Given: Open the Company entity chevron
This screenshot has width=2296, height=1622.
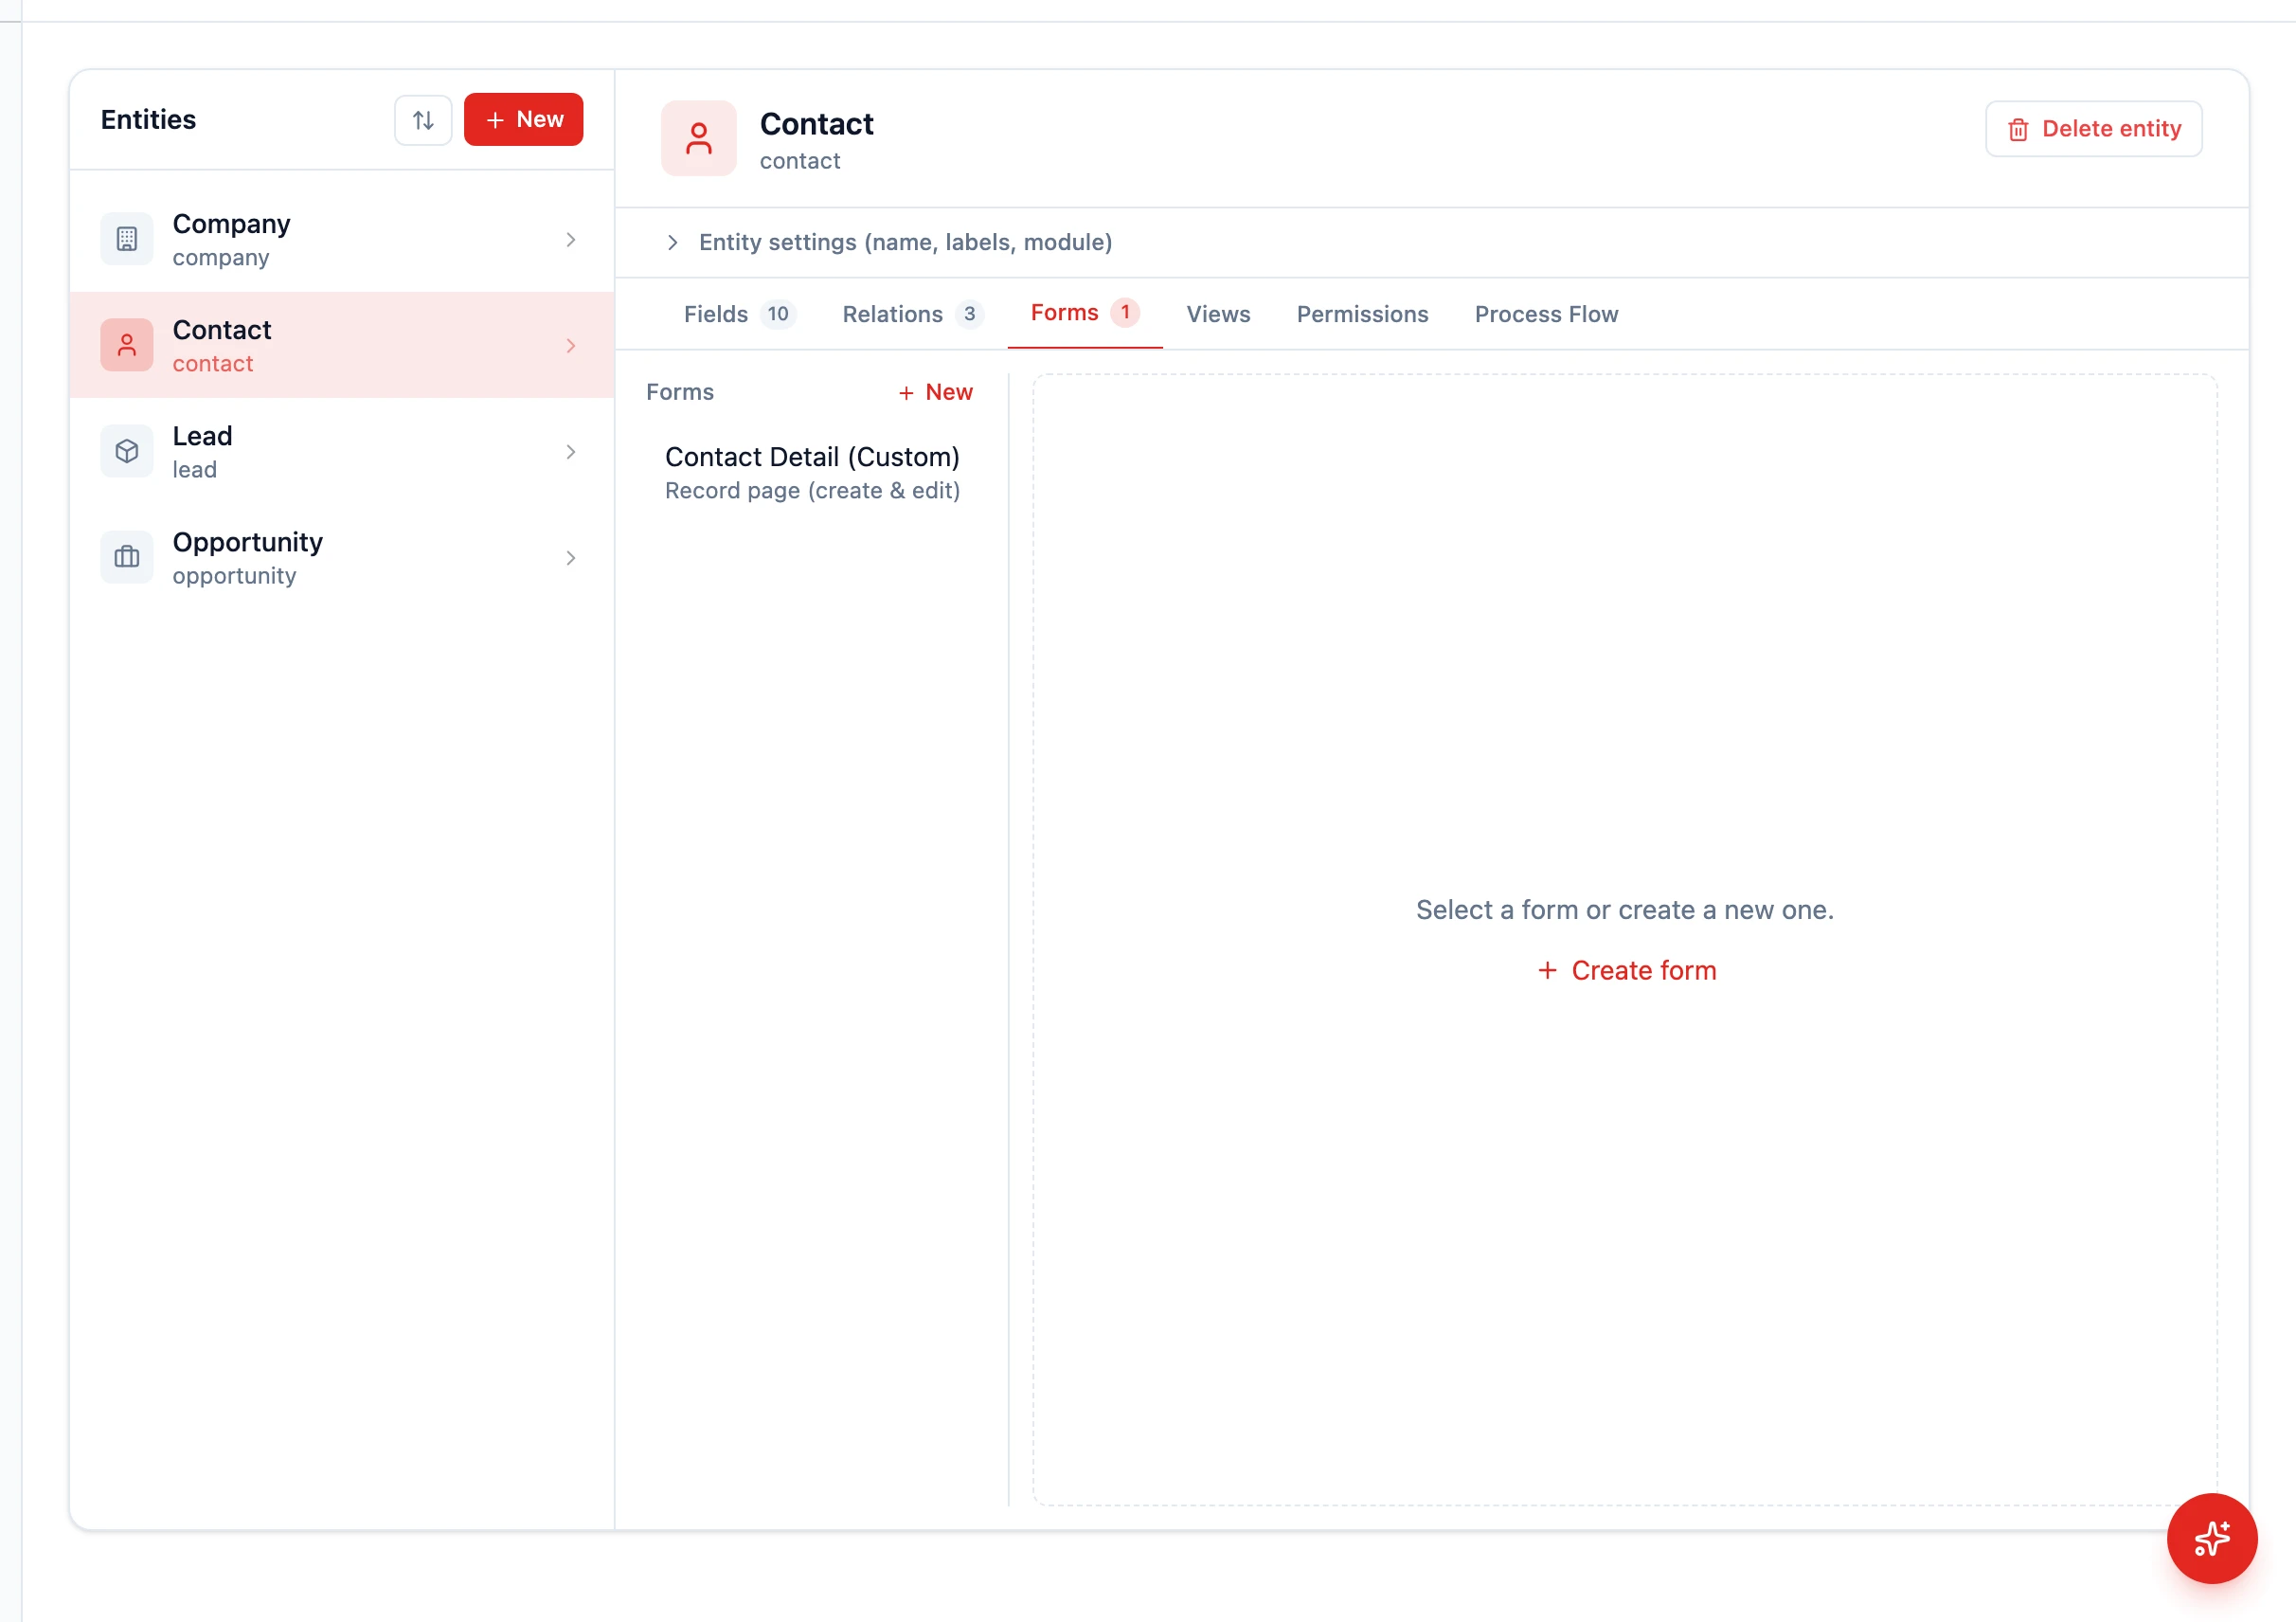Looking at the screenshot, I should click(571, 240).
